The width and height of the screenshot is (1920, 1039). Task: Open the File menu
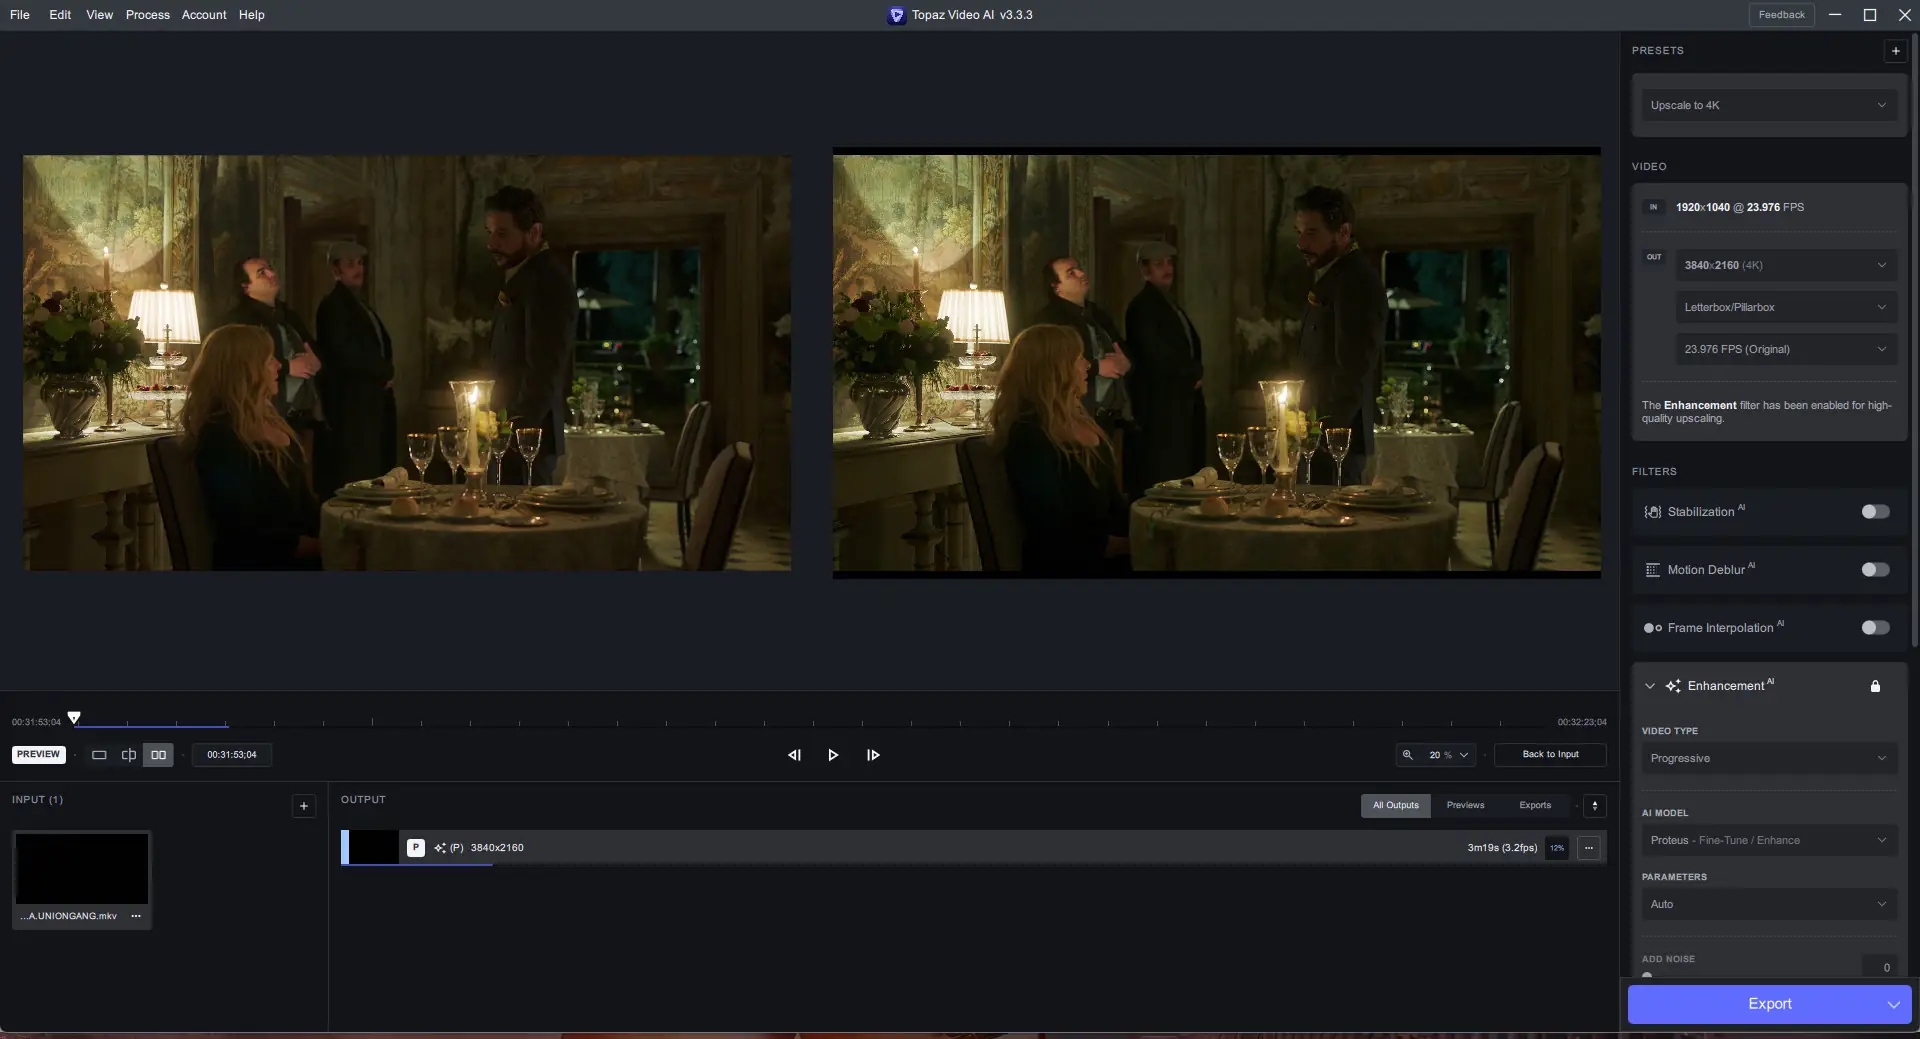pyautogui.click(x=20, y=15)
